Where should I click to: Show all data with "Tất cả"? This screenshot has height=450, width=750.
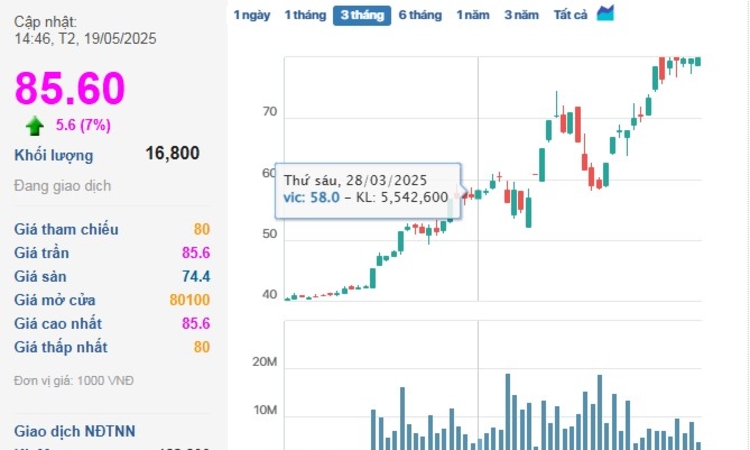pos(570,15)
